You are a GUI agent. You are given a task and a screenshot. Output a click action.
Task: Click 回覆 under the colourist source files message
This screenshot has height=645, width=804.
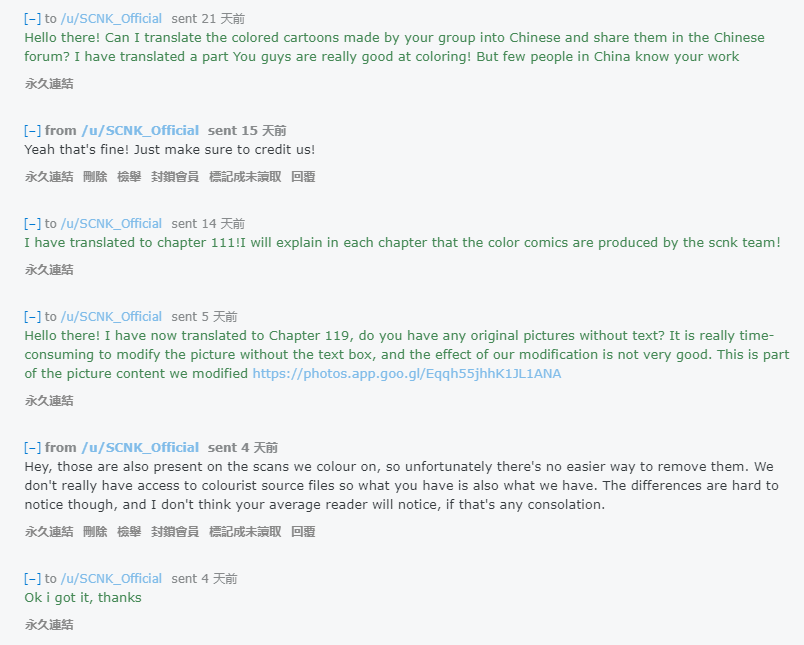point(303,532)
